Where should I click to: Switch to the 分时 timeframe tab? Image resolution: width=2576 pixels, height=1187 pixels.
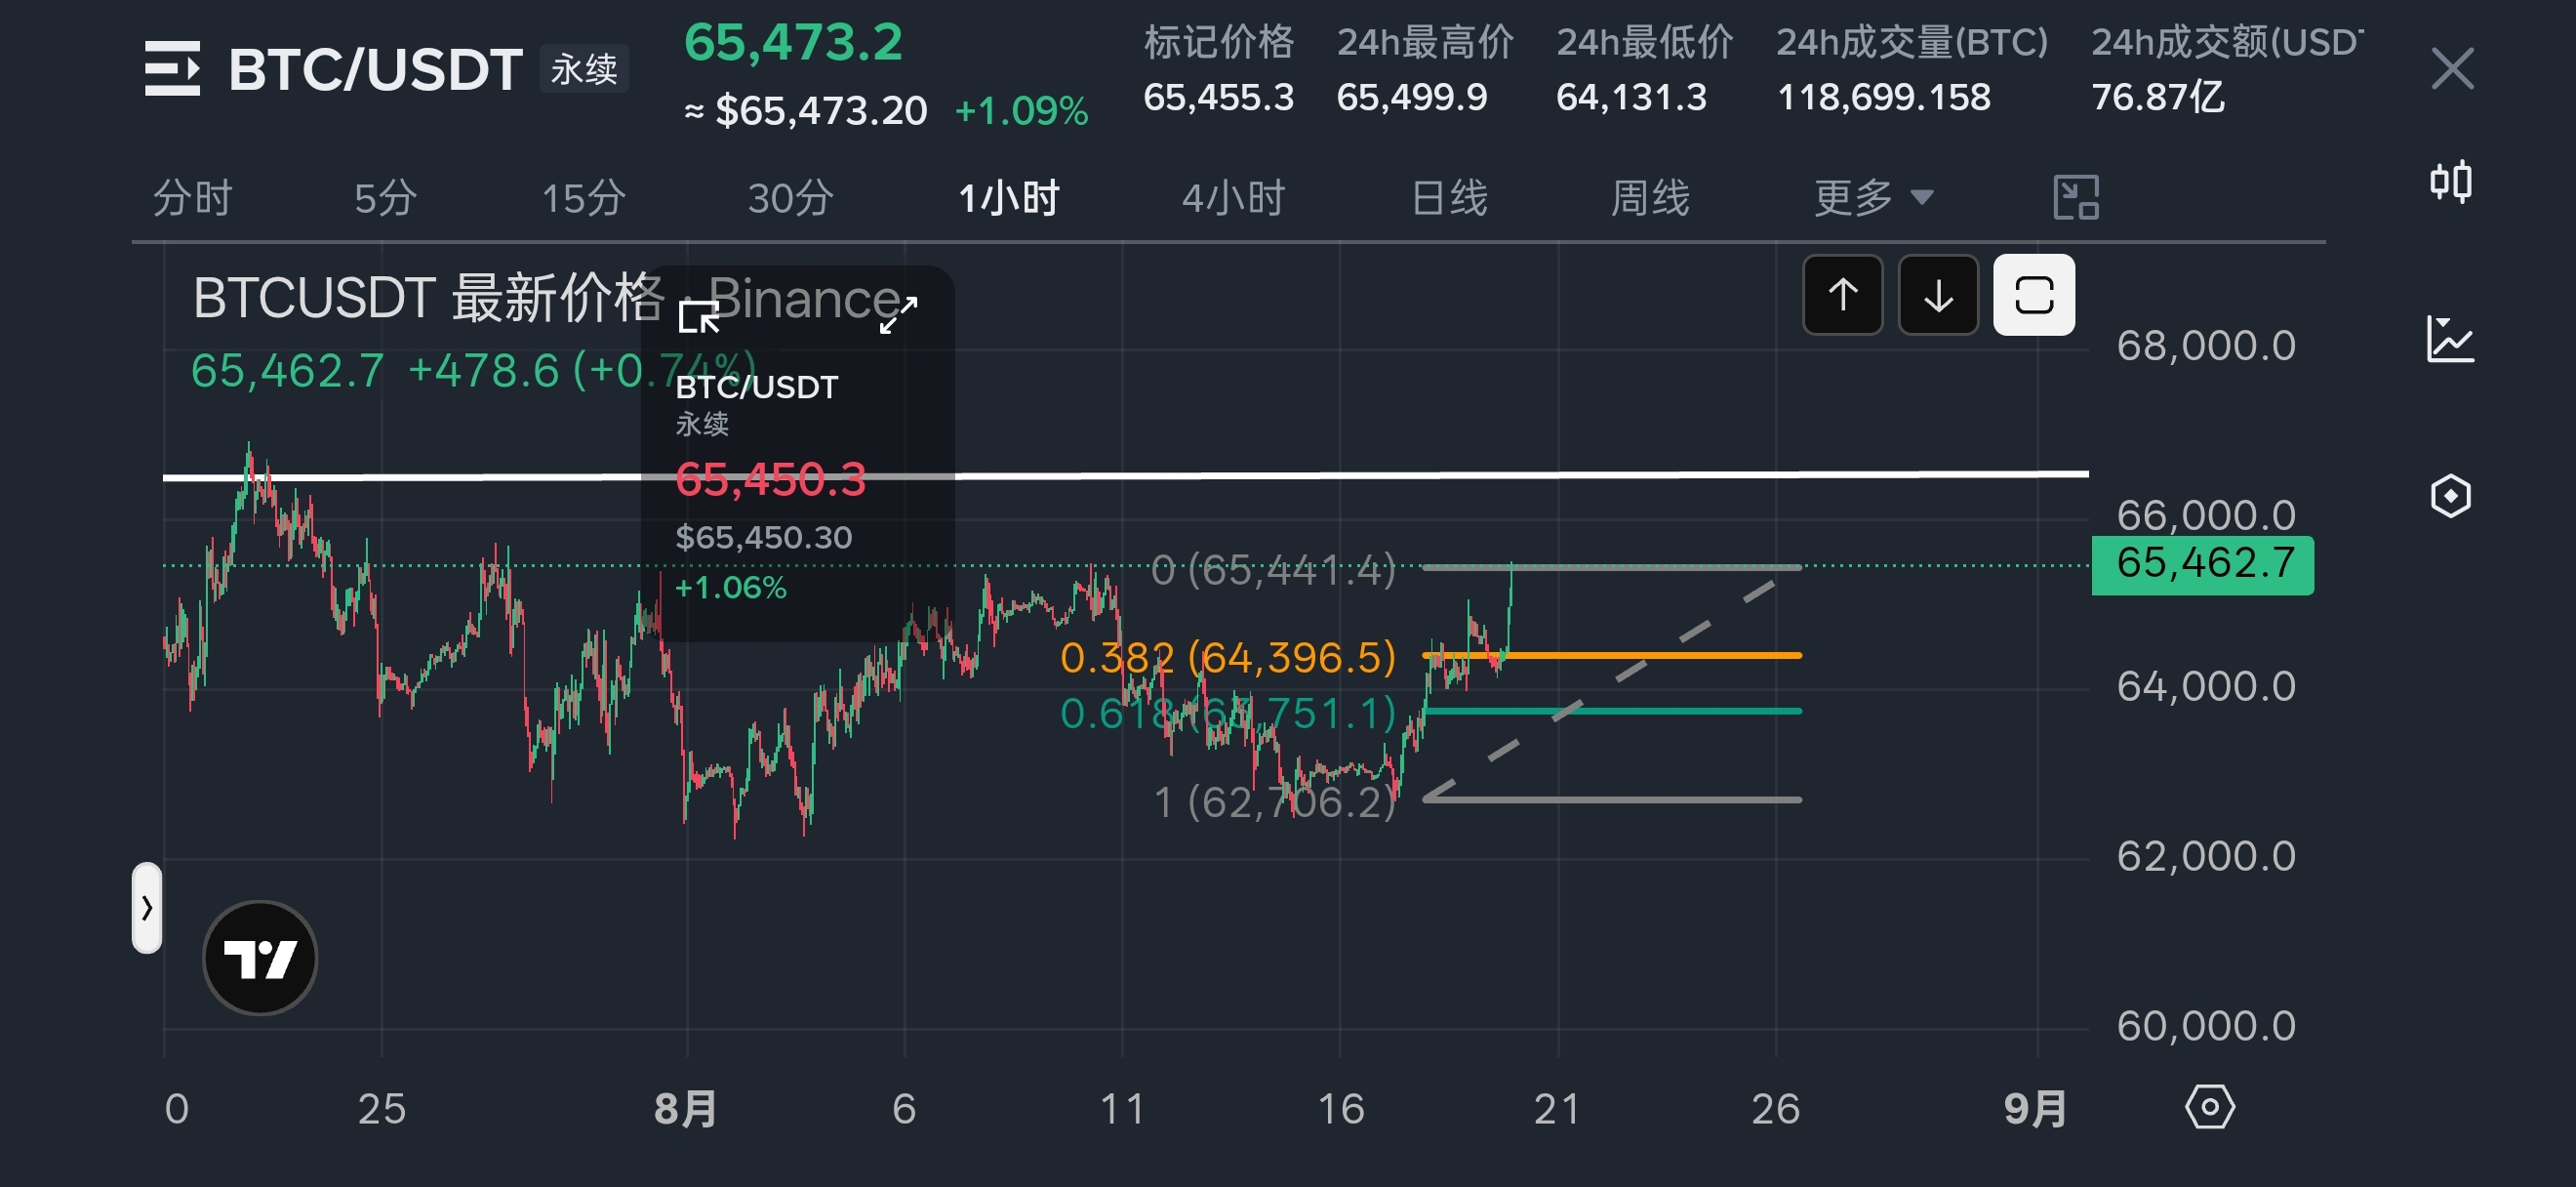click(192, 198)
